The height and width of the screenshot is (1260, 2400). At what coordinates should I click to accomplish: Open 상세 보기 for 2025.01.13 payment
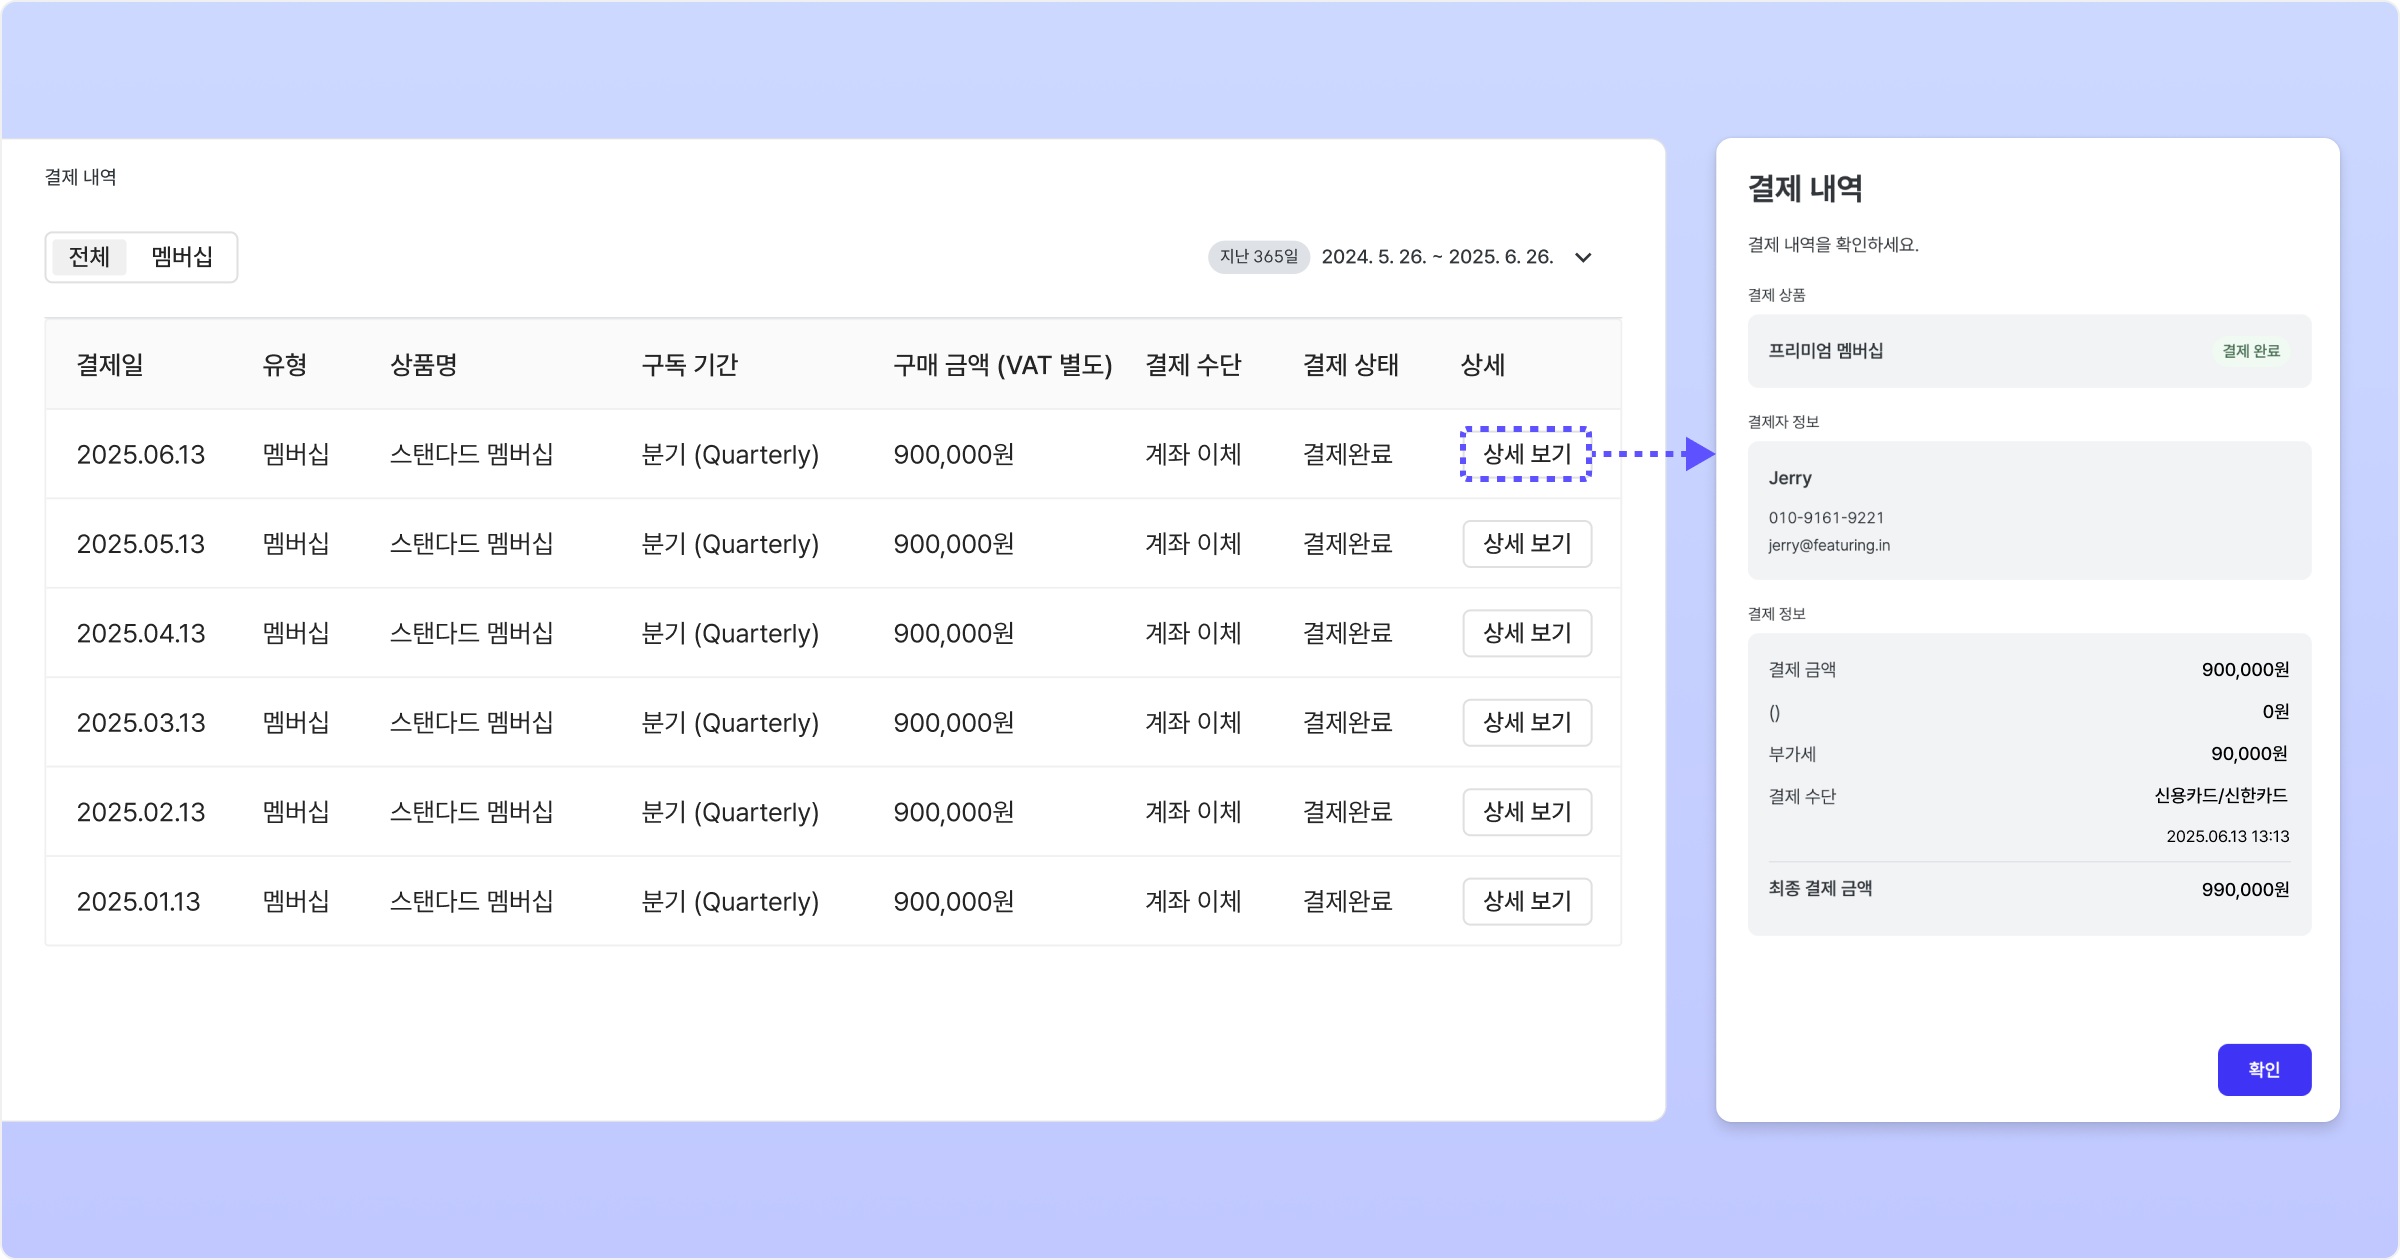pos(1526,901)
